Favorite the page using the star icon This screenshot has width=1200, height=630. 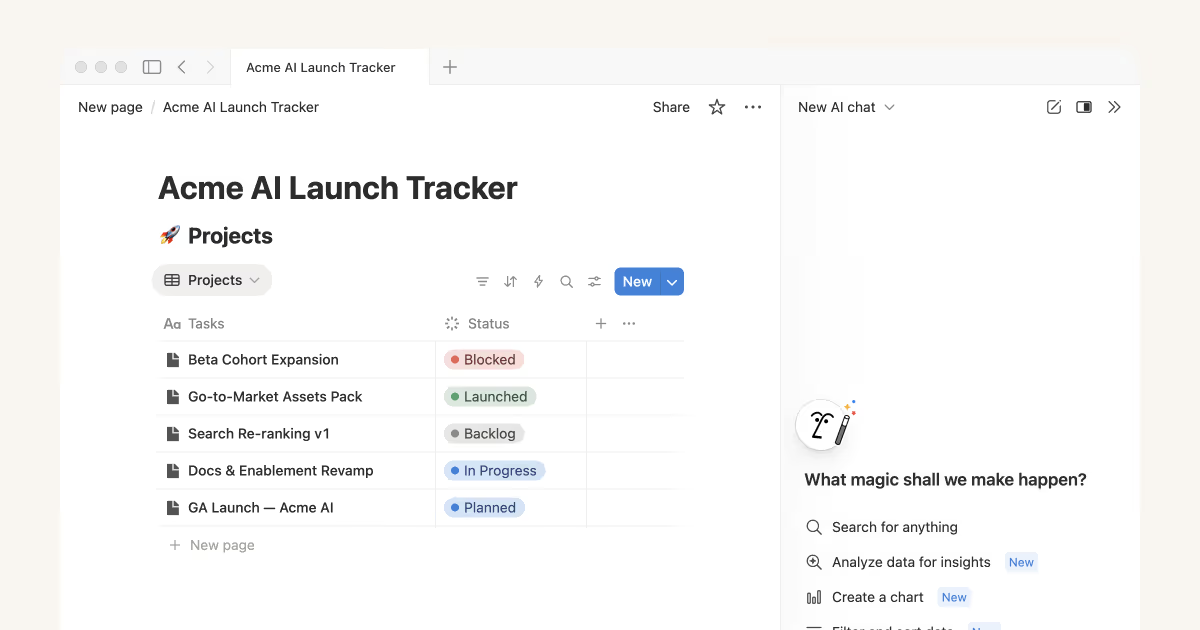(x=716, y=107)
